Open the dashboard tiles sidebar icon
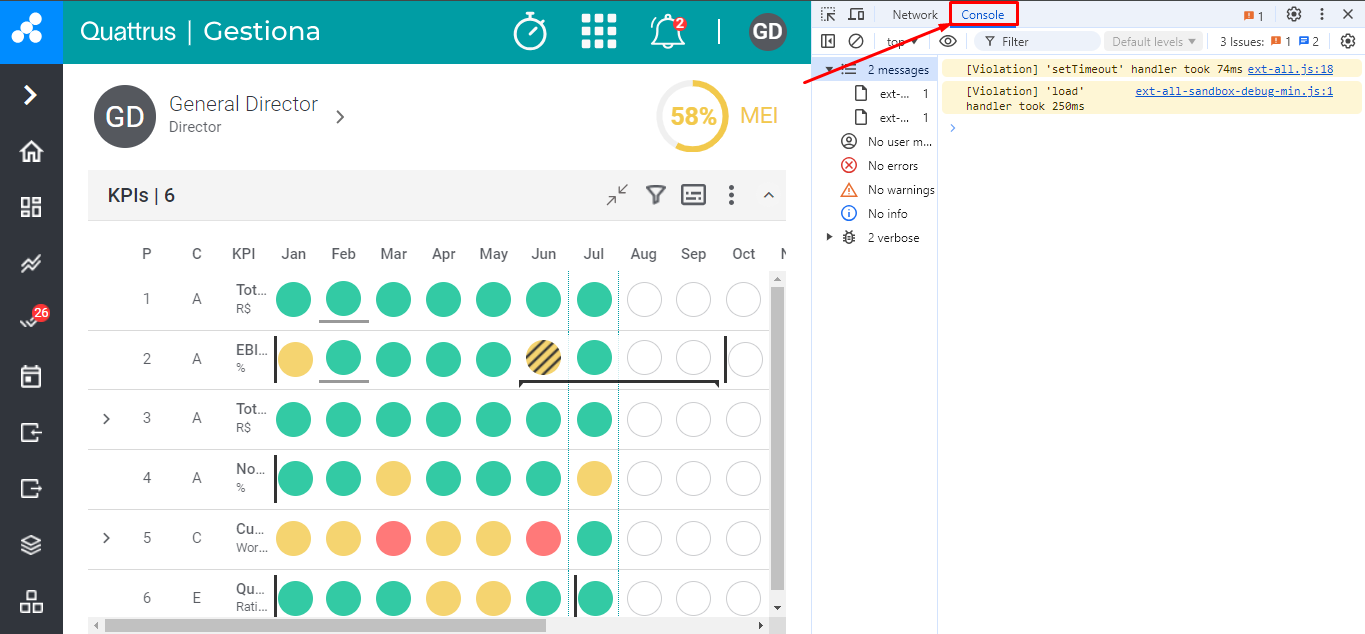1365x634 pixels. point(31,207)
